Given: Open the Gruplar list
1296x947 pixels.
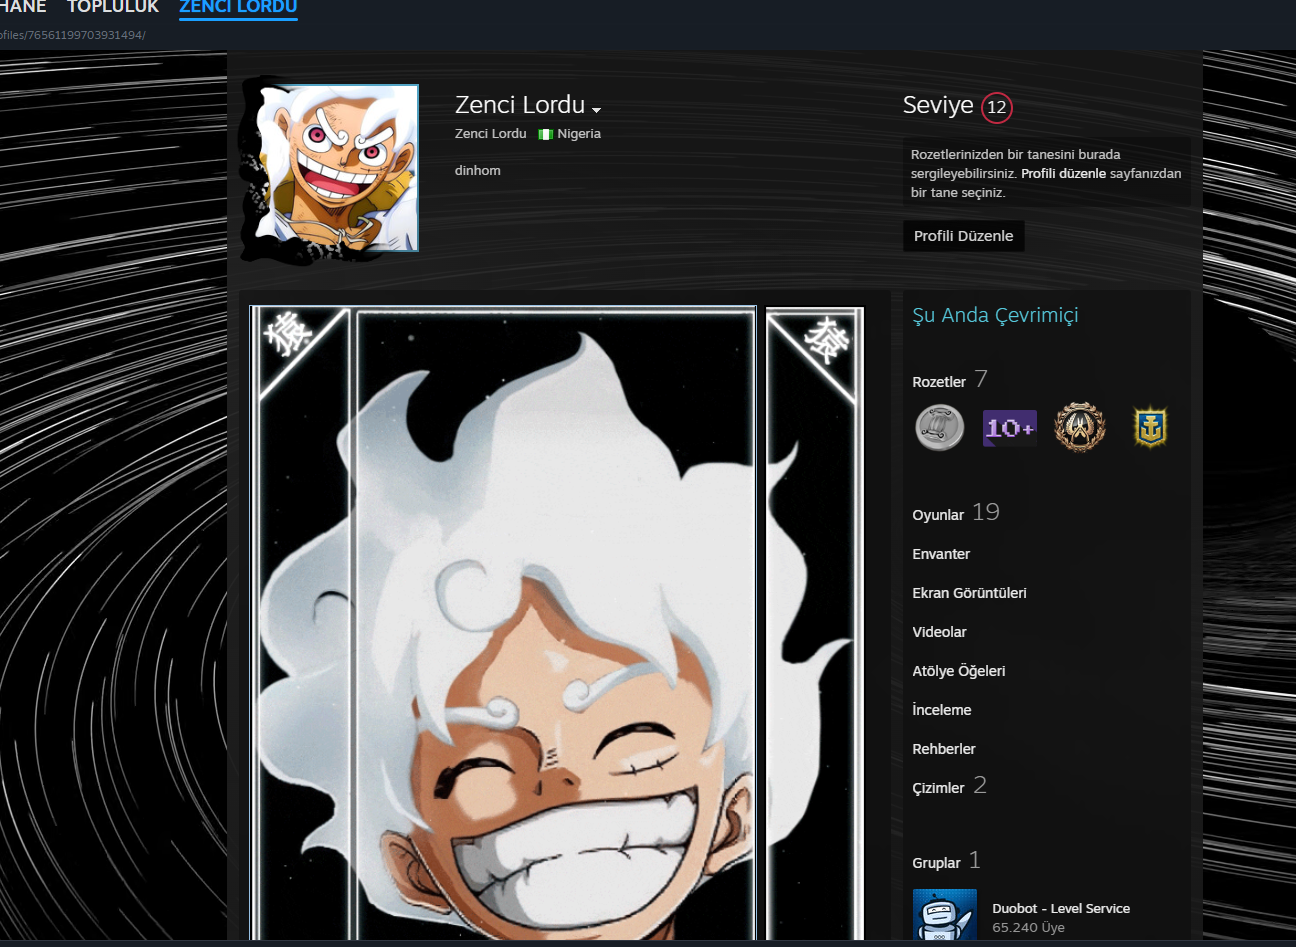Looking at the screenshot, I should coord(936,863).
